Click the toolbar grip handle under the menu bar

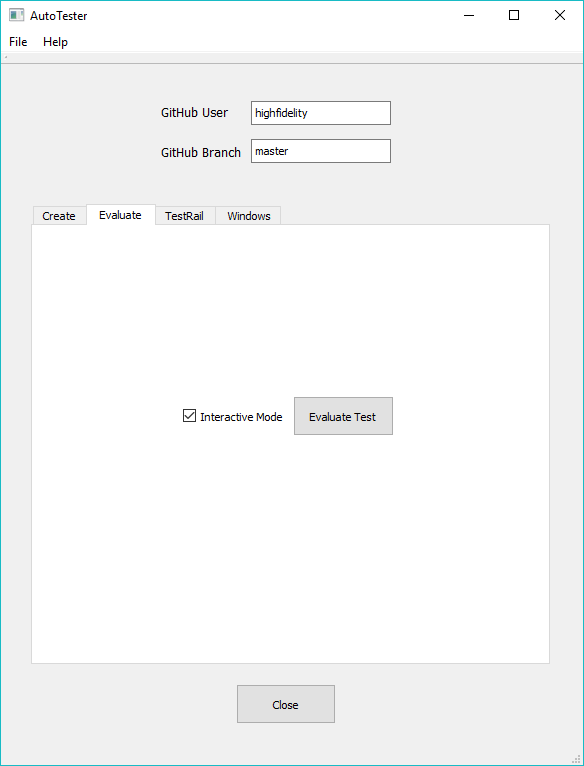5,57
